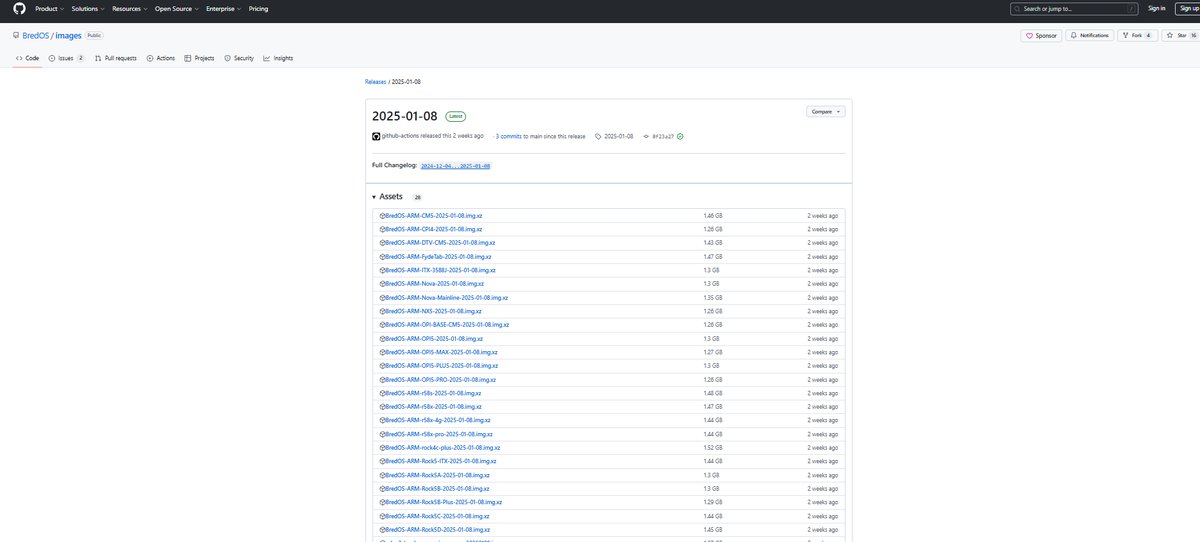Click package icon of BredOS-ARM-NX5 asset
The image size is (1200, 542).
pos(382,311)
